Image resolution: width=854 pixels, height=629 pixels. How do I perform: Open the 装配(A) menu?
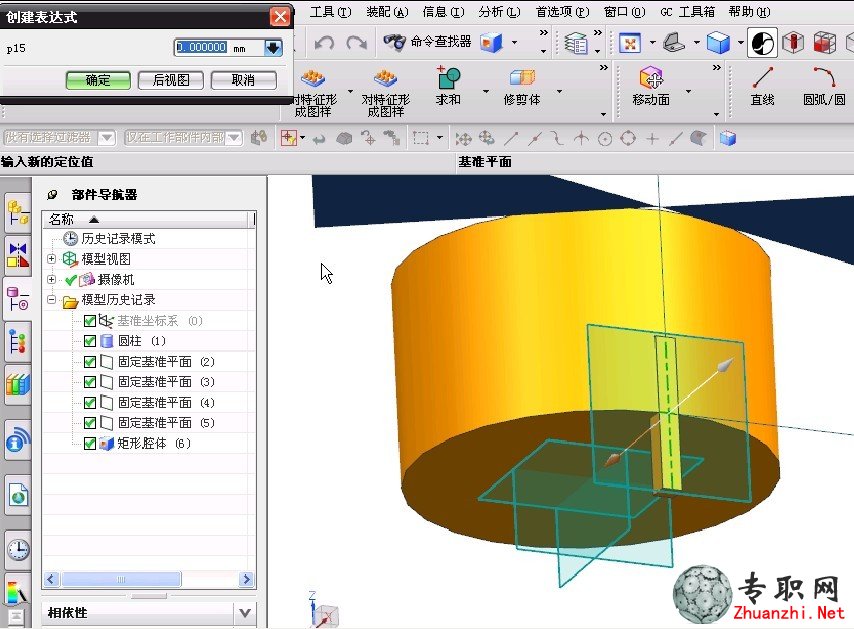[387, 12]
